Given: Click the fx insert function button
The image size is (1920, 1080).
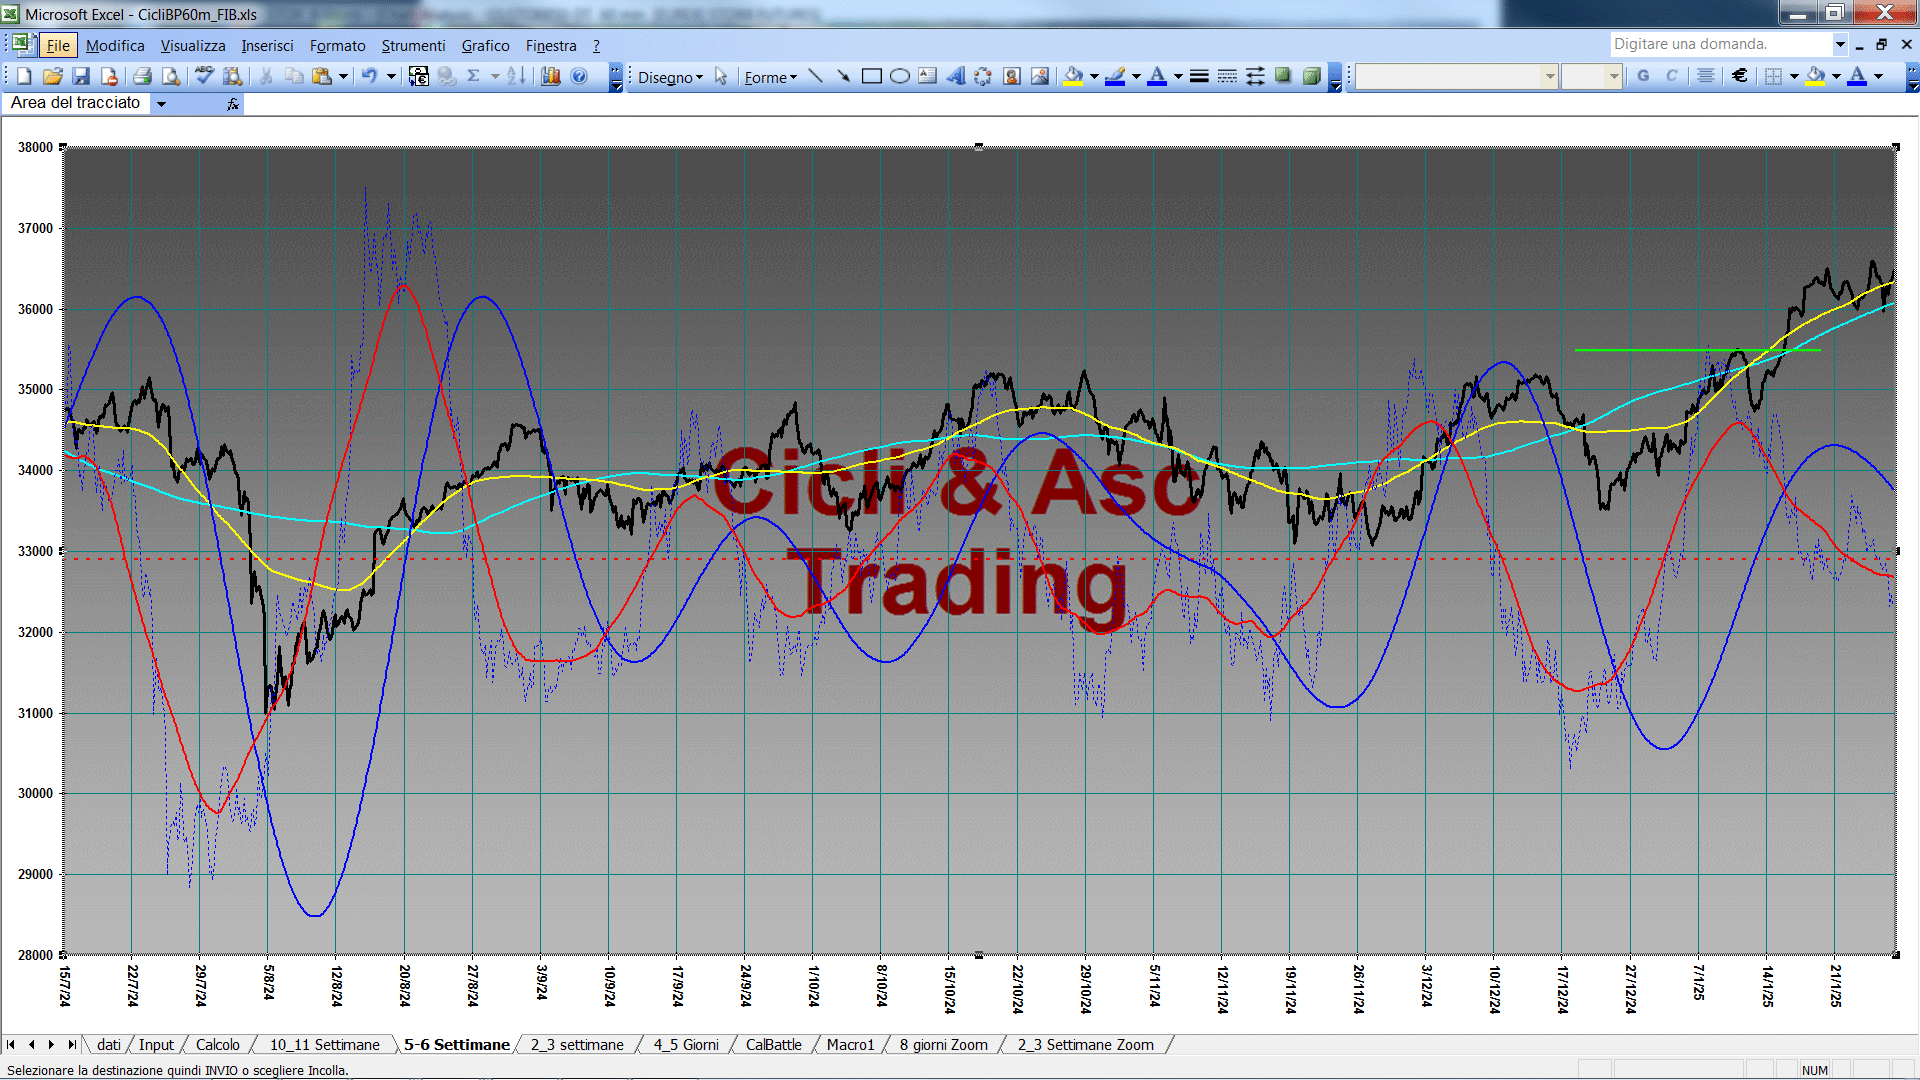Looking at the screenshot, I should pyautogui.click(x=233, y=104).
